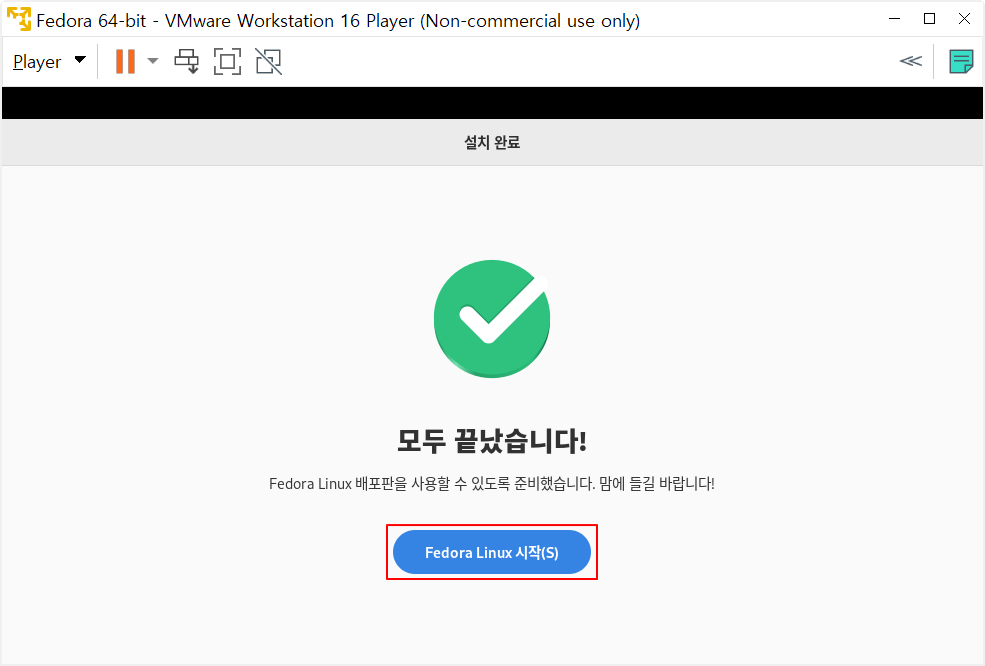Viewport: 985px width, 666px height.
Task: Expand the black arrow beside Player
Action: (80, 60)
